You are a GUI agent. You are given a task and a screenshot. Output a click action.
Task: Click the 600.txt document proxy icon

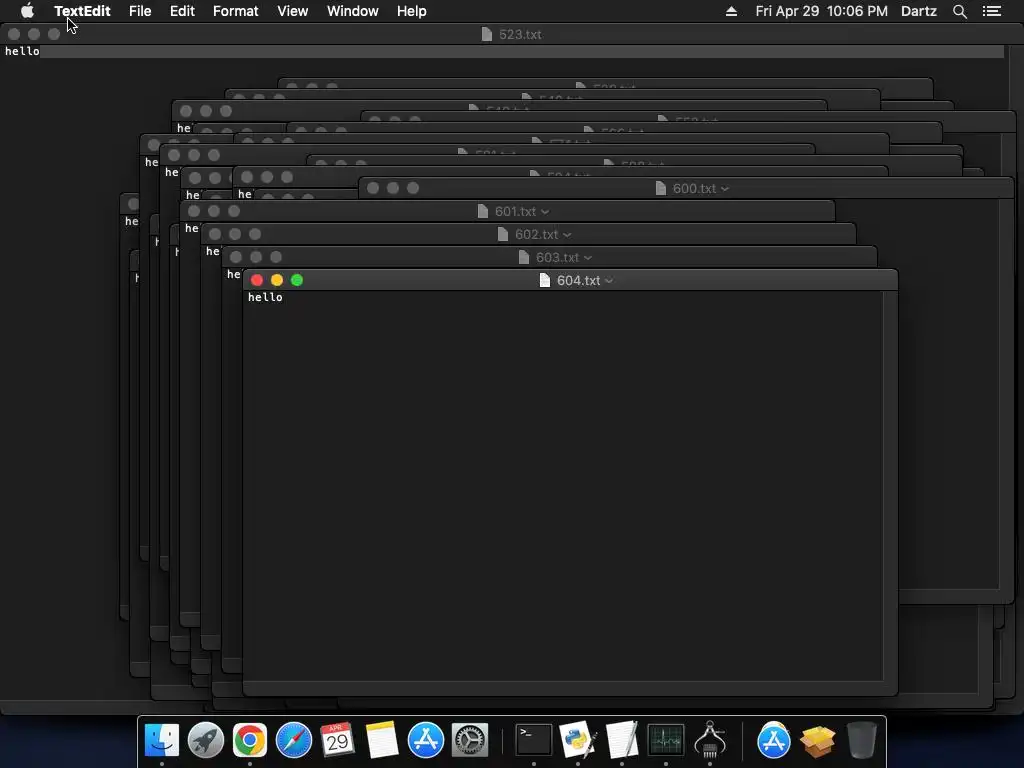(661, 188)
